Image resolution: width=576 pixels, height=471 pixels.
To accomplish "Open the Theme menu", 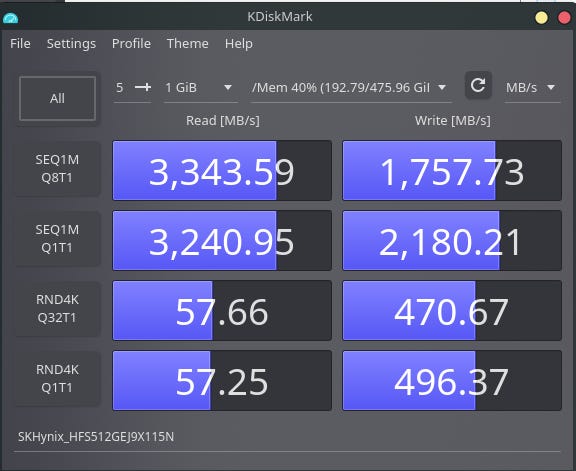I will [187, 44].
